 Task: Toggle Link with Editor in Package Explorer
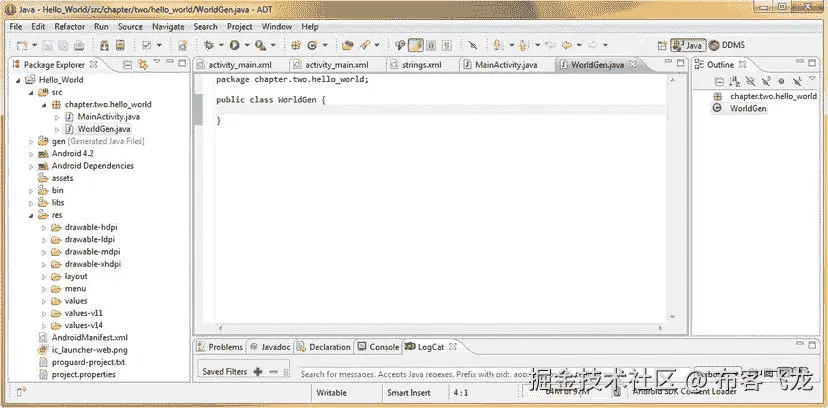point(143,64)
